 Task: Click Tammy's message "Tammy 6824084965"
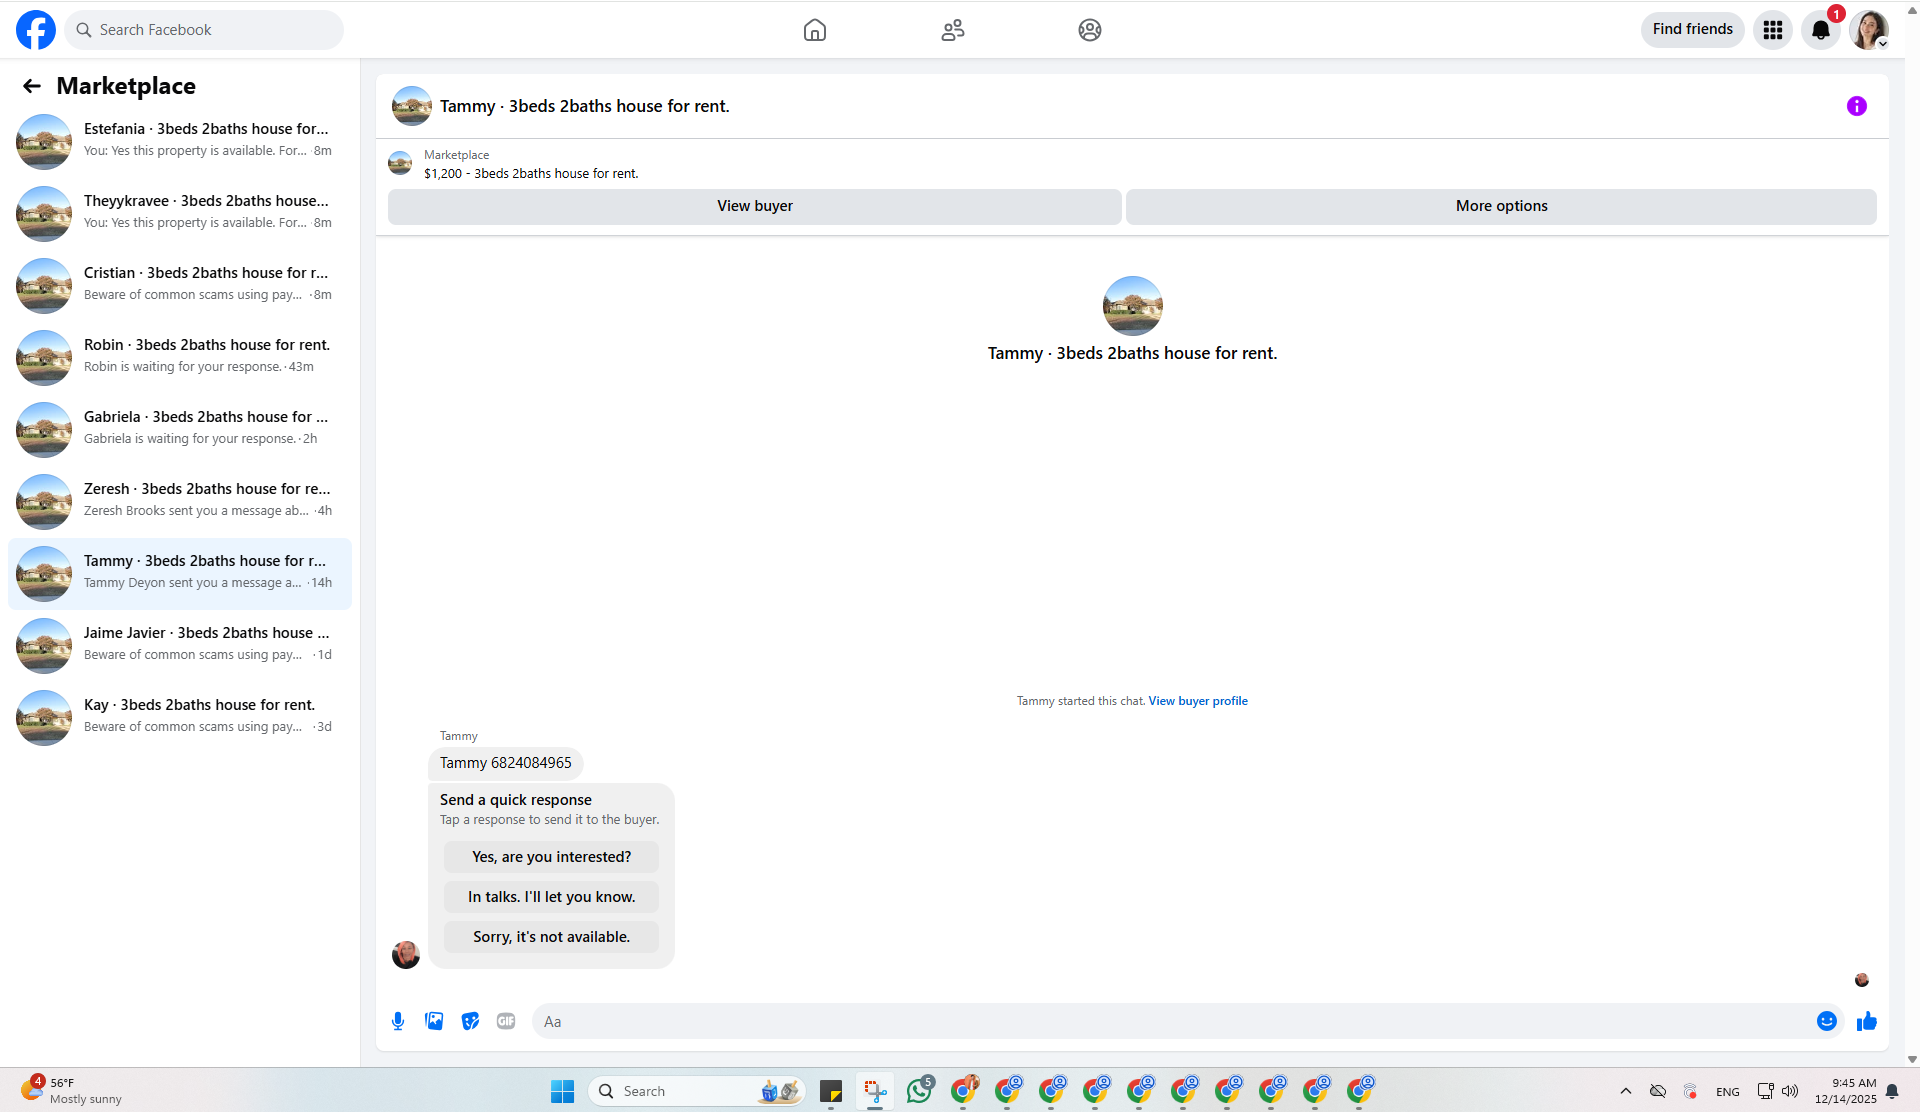tap(506, 763)
